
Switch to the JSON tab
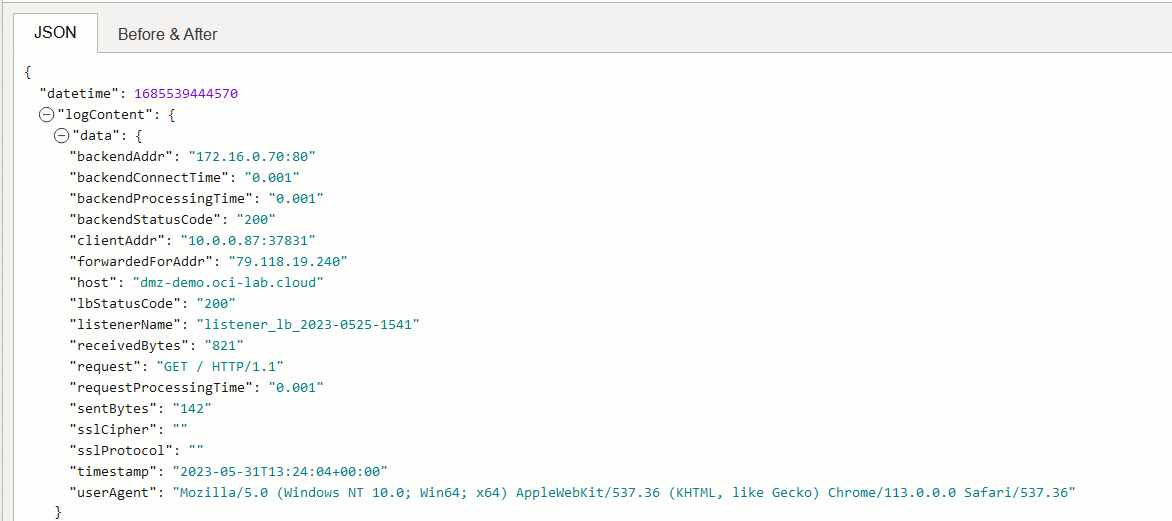pyautogui.click(x=55, y=33)
